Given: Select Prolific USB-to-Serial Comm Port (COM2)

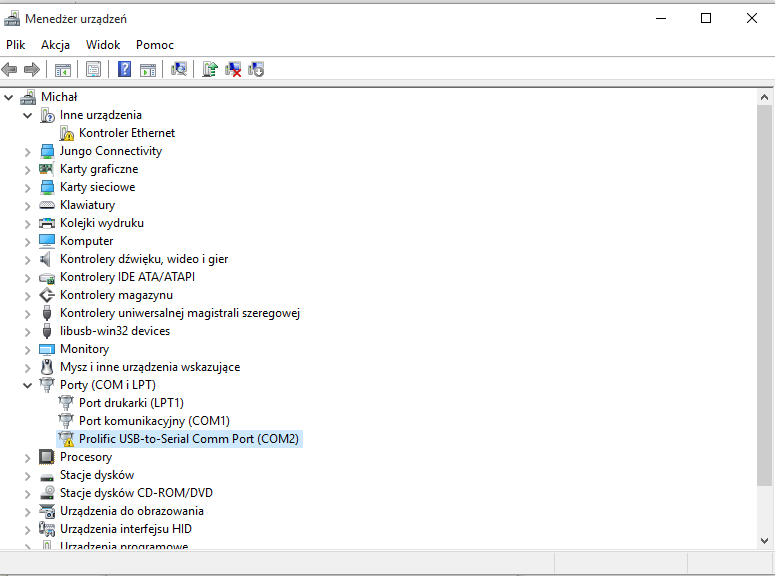Looking at the screenshot, I should point(189,439).
